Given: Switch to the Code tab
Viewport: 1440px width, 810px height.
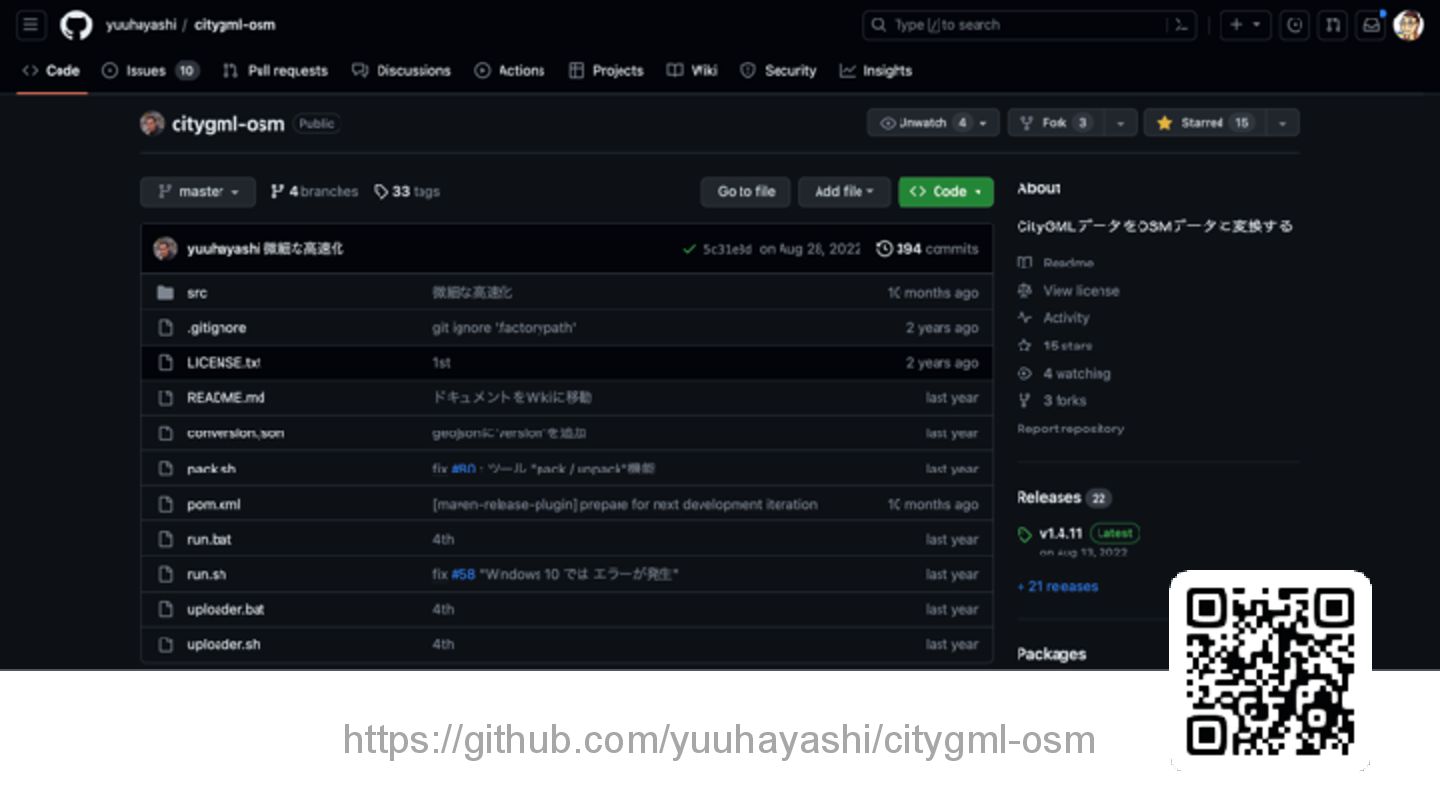Looking at the screenshot, I should click(x=52, y=71).
